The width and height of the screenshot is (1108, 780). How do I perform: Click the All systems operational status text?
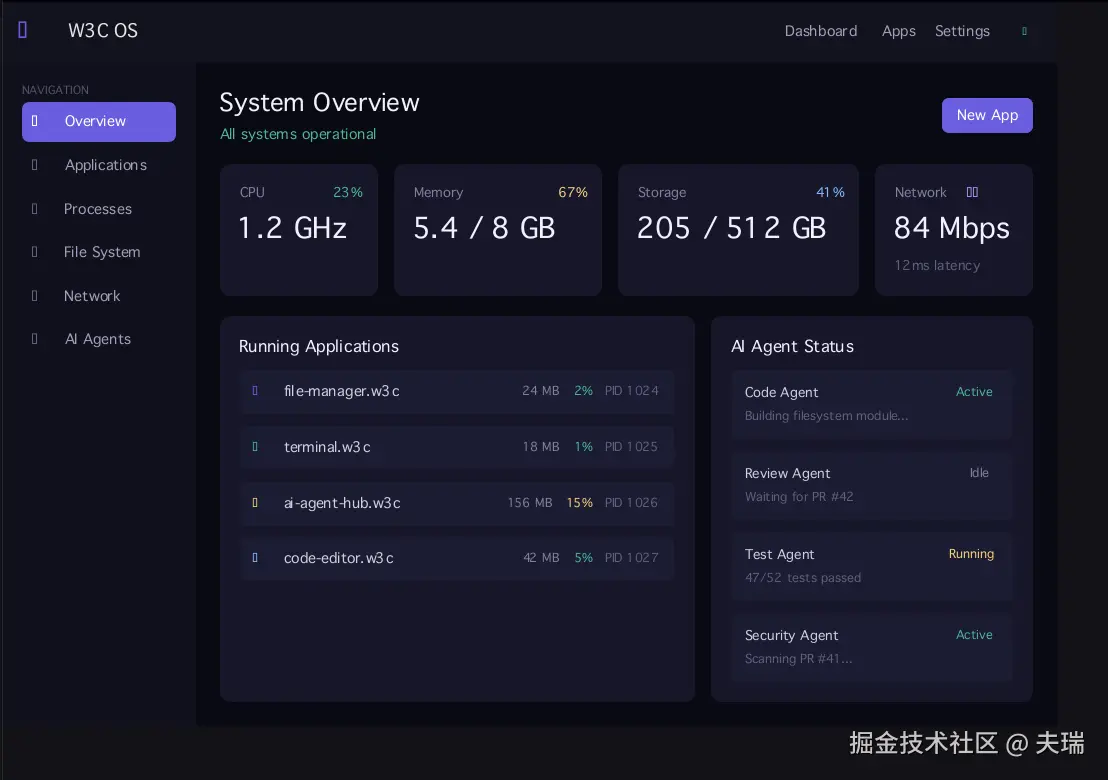pyautogui.click(x=298, y=134)
